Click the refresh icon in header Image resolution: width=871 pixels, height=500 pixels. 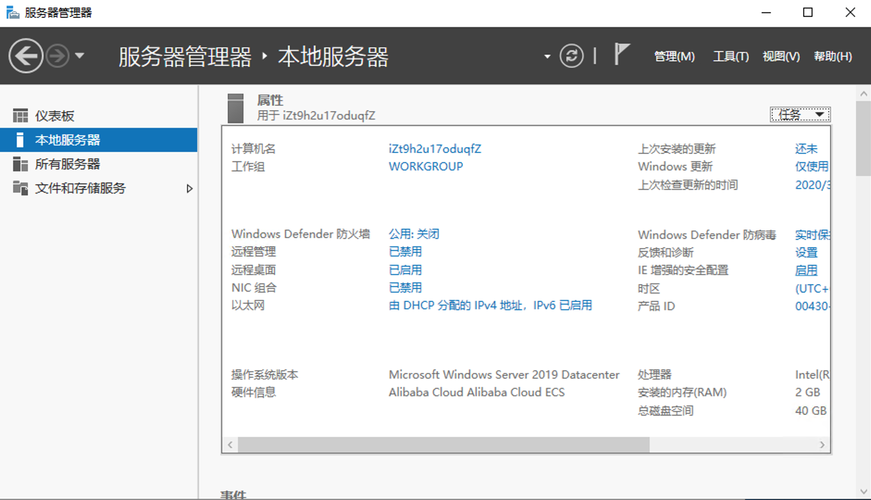point(571,56)
